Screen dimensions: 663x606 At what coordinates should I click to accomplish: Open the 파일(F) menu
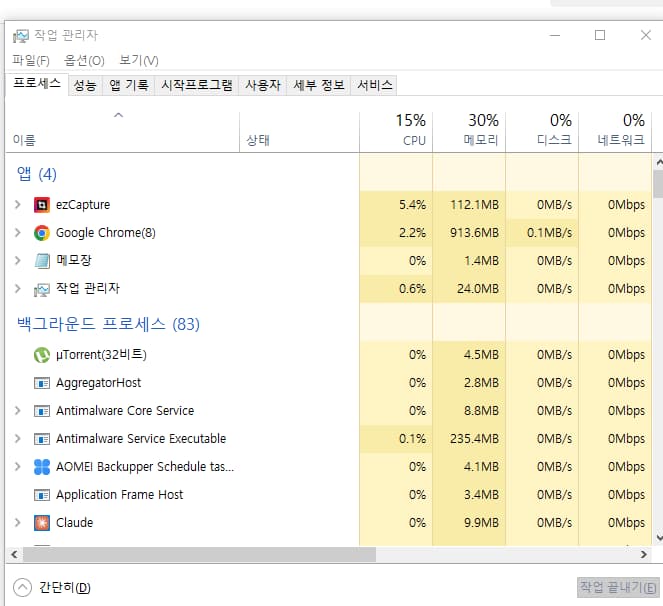31,61
